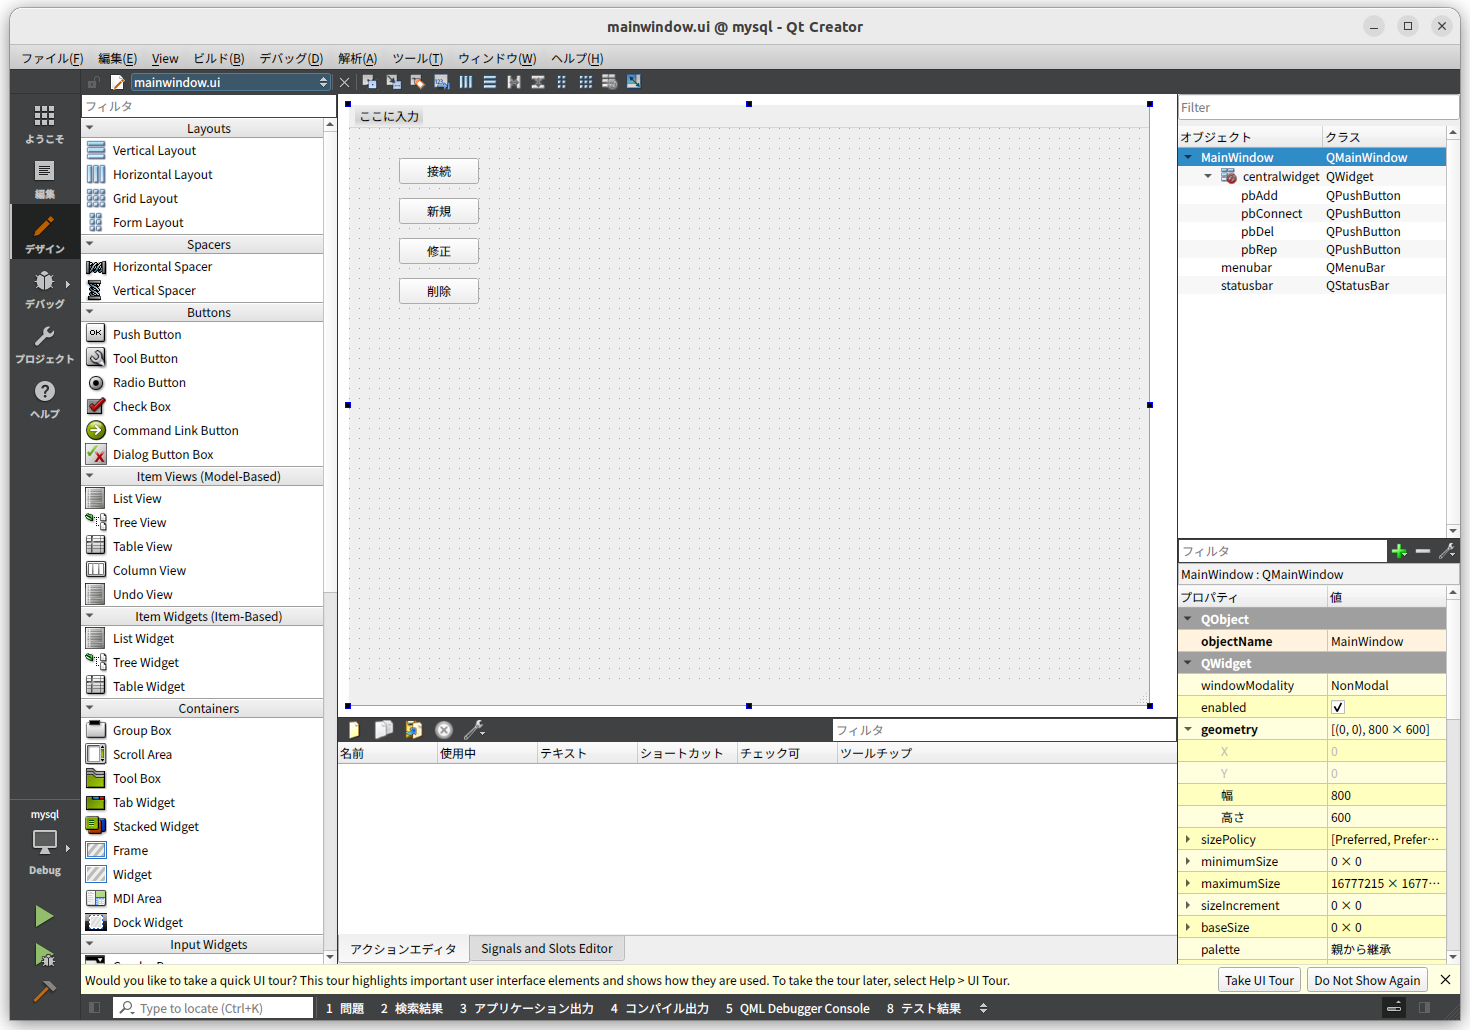Select the アクションエディタ tab

pyautogui.click(x=403, y=949)
